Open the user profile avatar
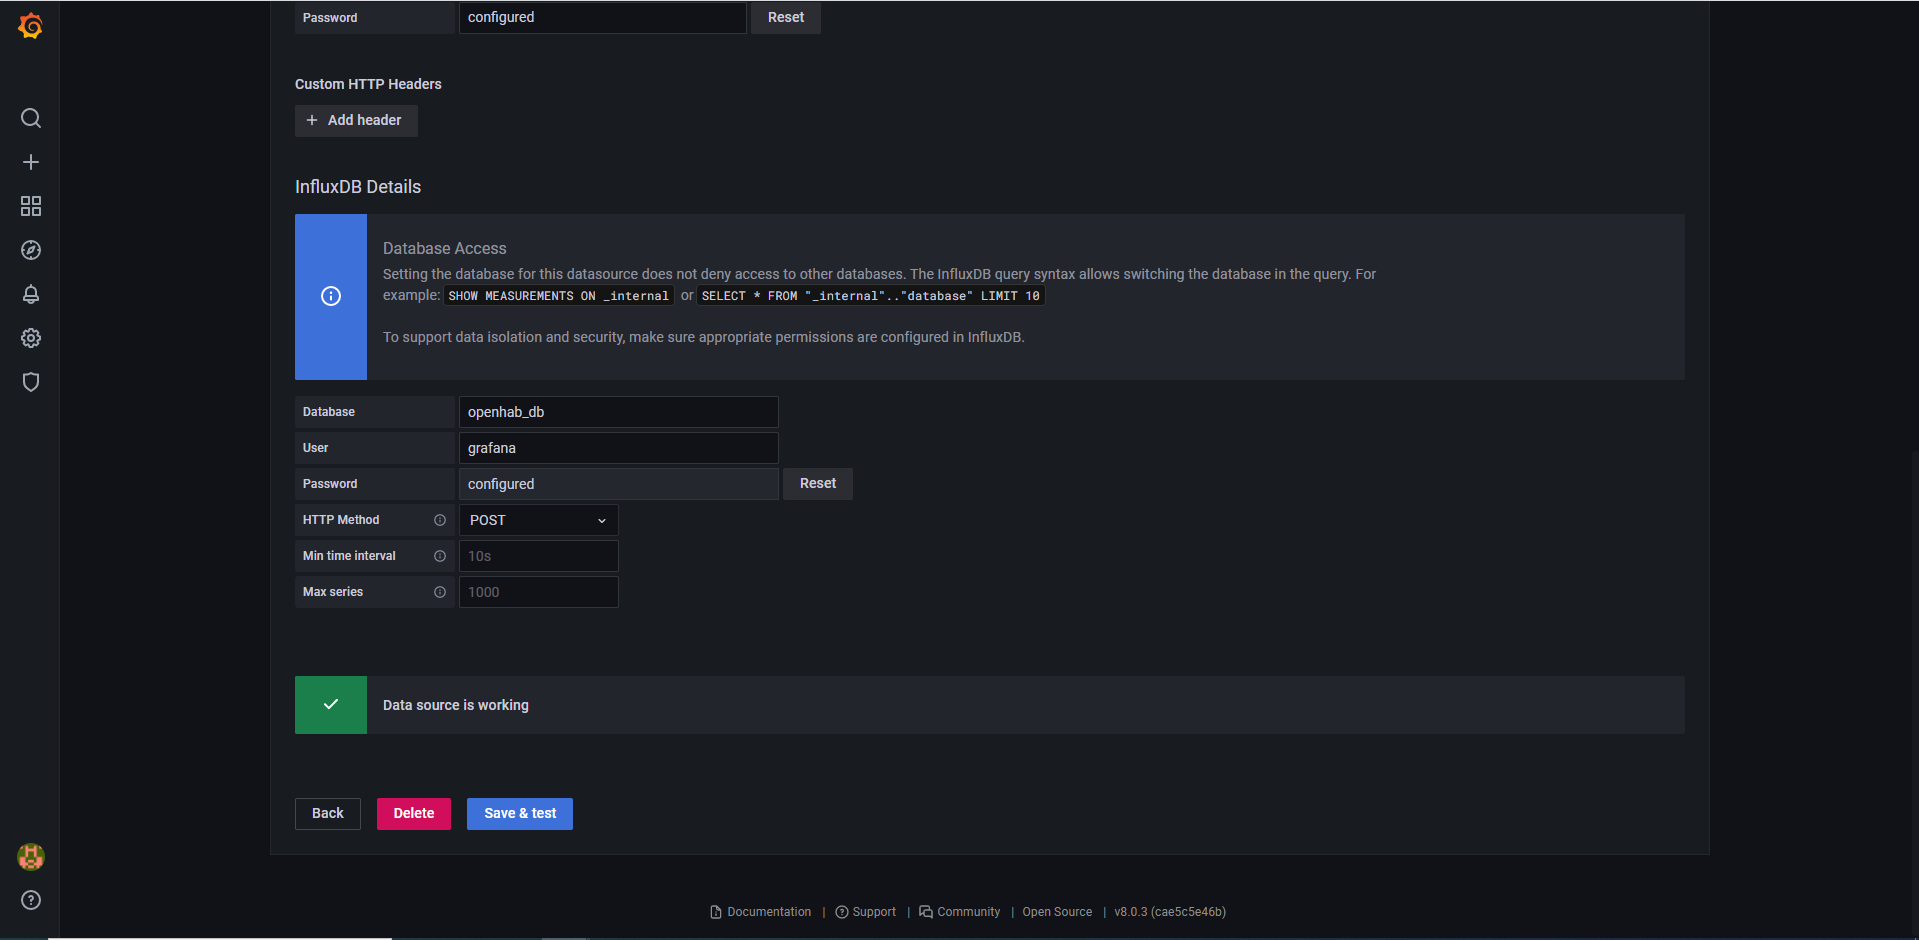 [31, 857]
